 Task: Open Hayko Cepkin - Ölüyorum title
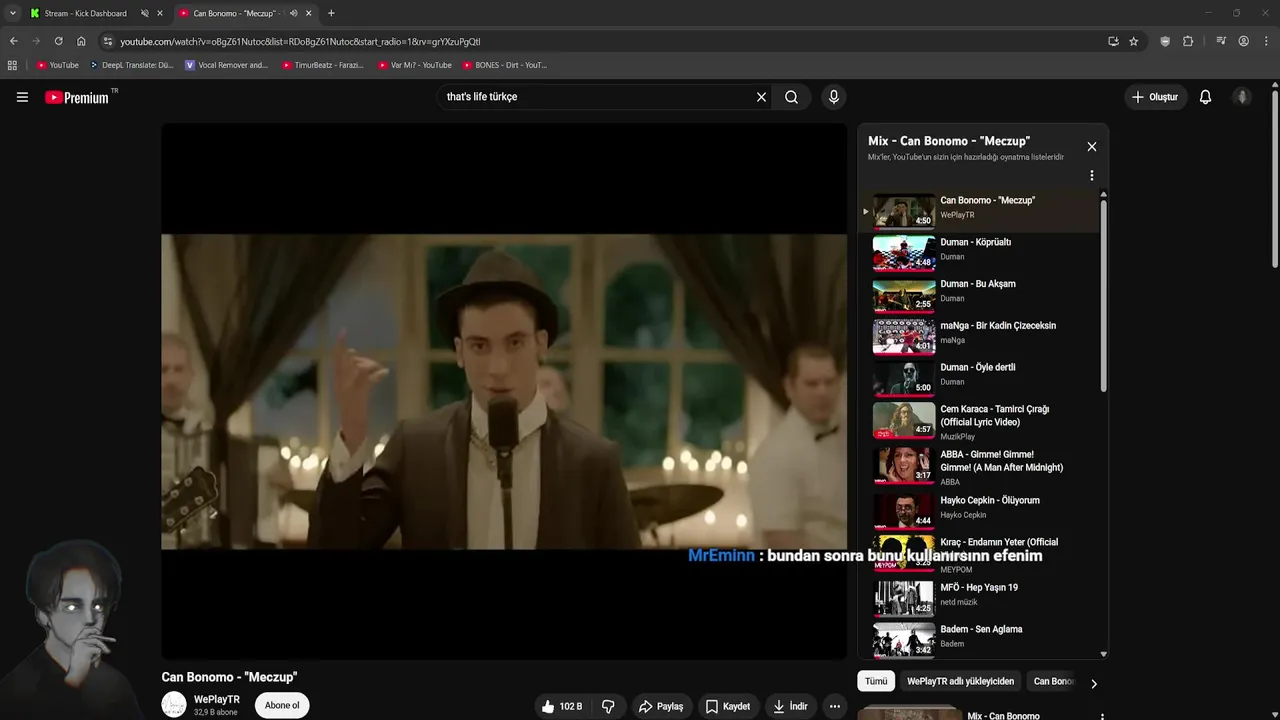[990, 500]
